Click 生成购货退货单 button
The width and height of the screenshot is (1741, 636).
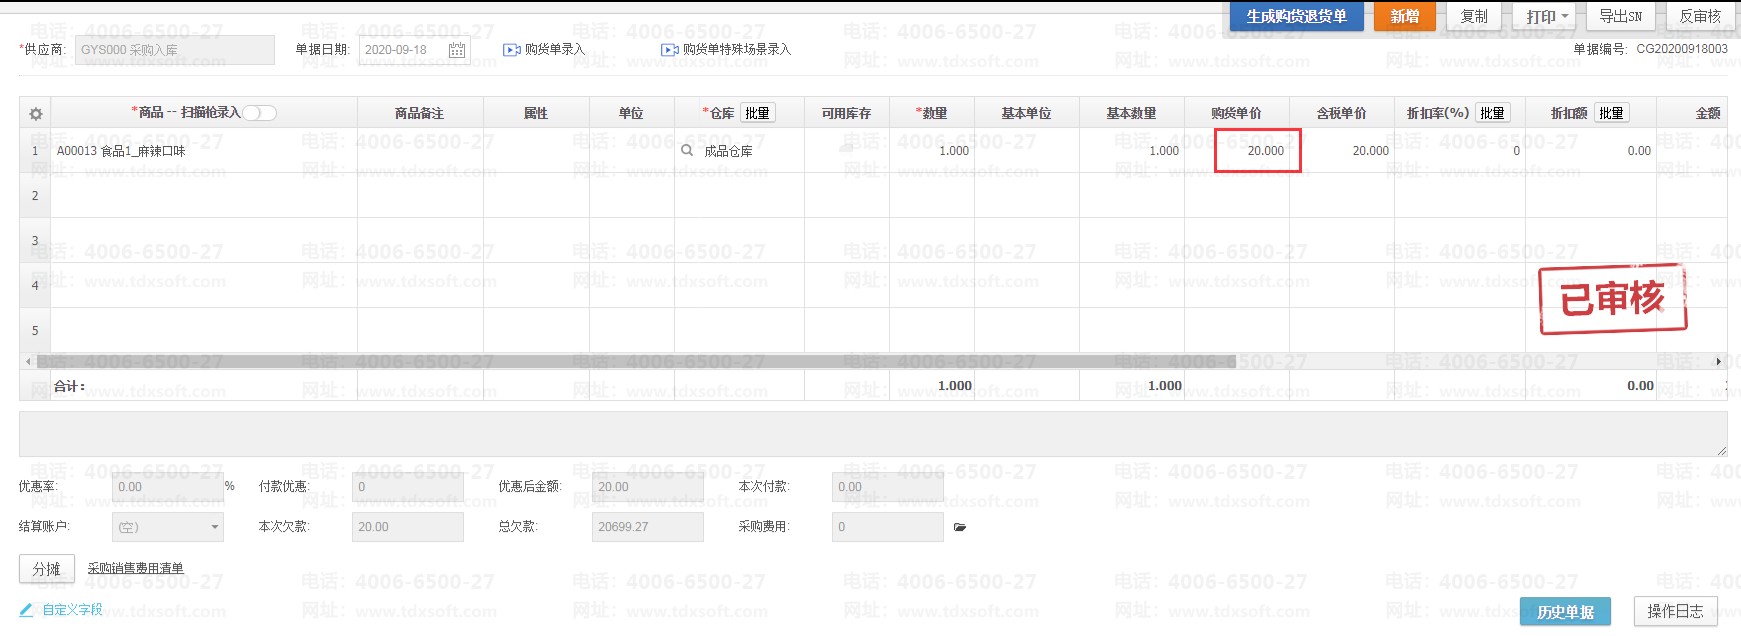point(1296,16)
